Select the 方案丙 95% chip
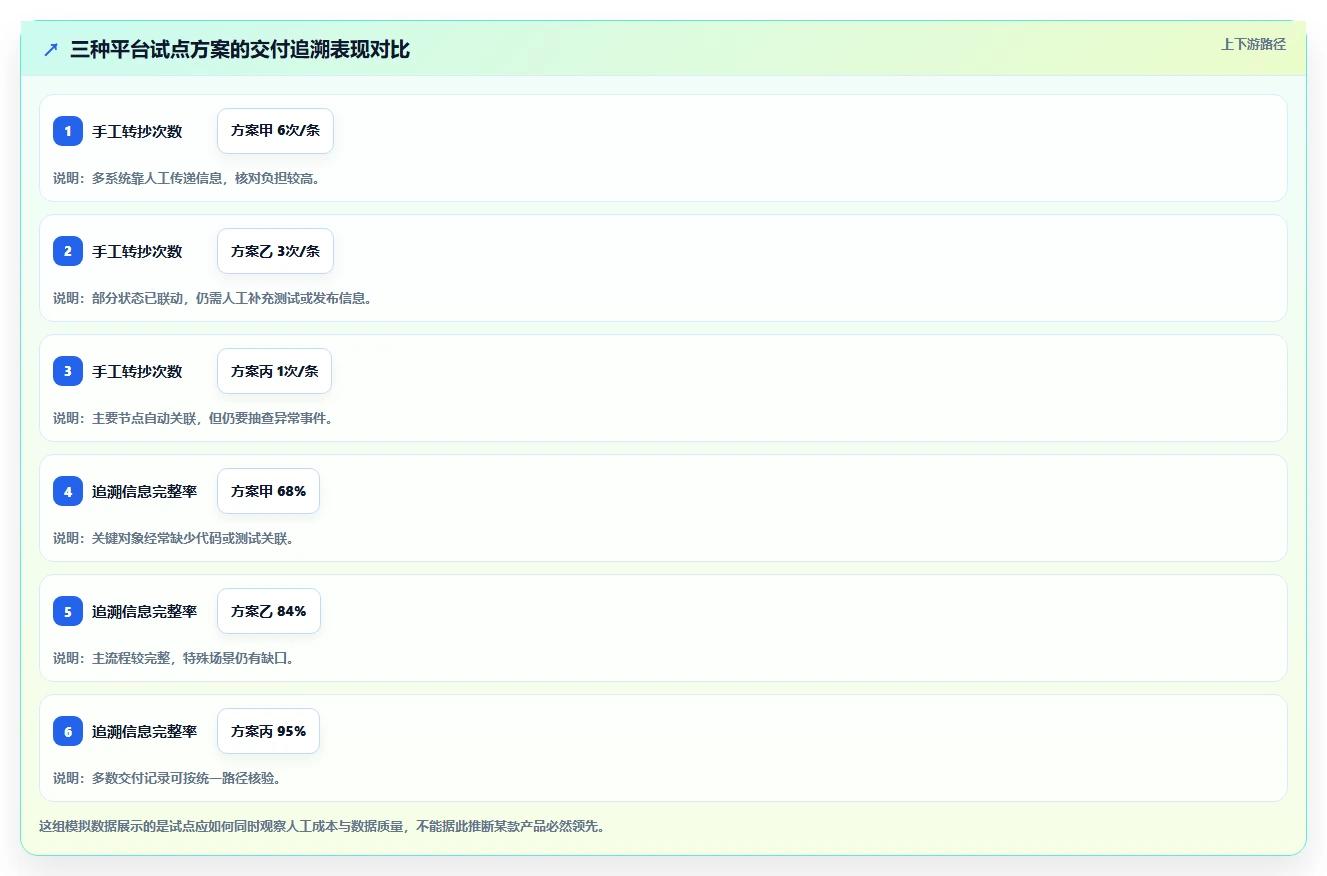Screen dimensions: 1327x876 [x=268, y=731]
